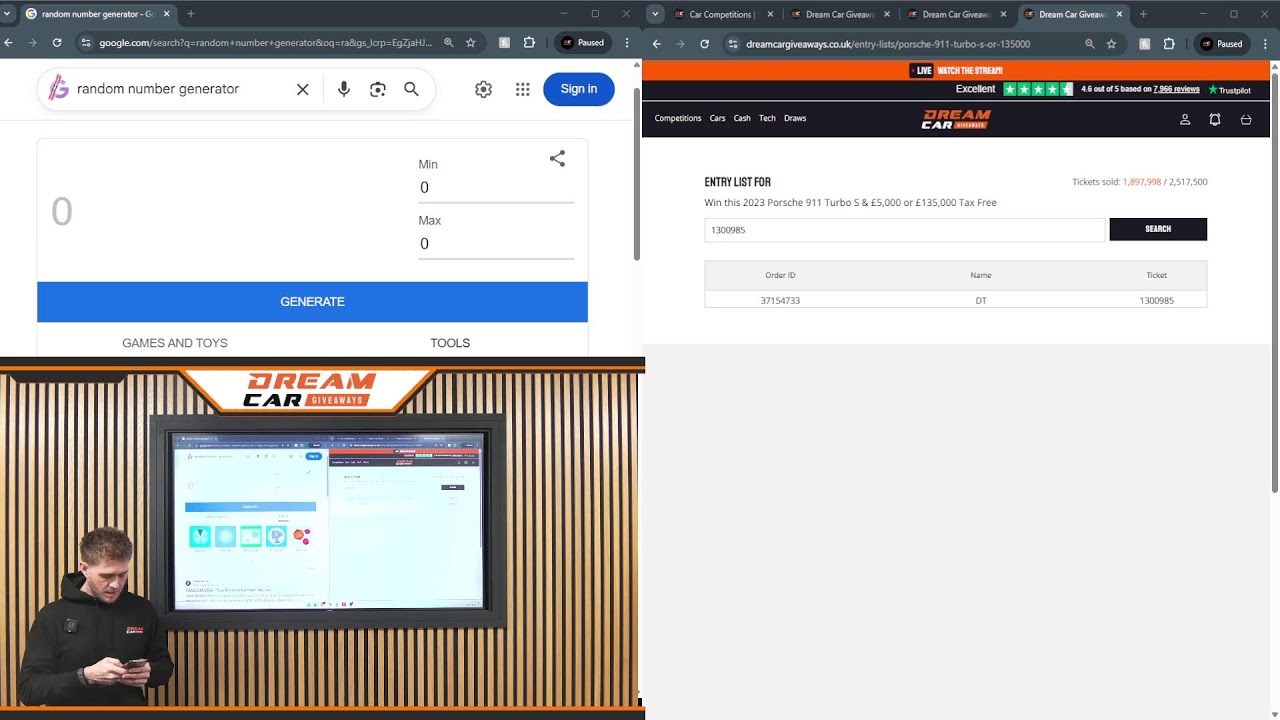
Task: Click the Google logo beside the search box
Action: 59,88
